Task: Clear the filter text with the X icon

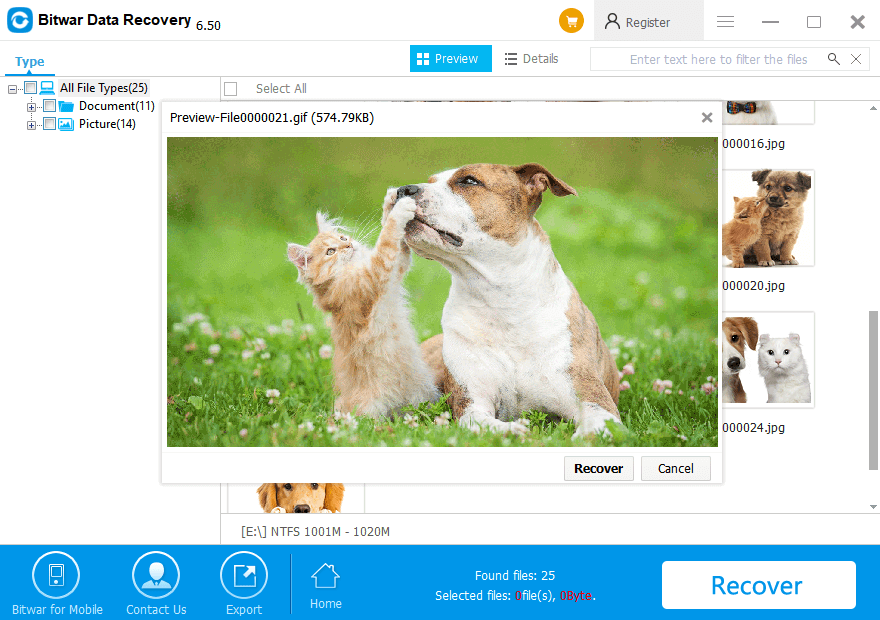Action: [856, 59]
